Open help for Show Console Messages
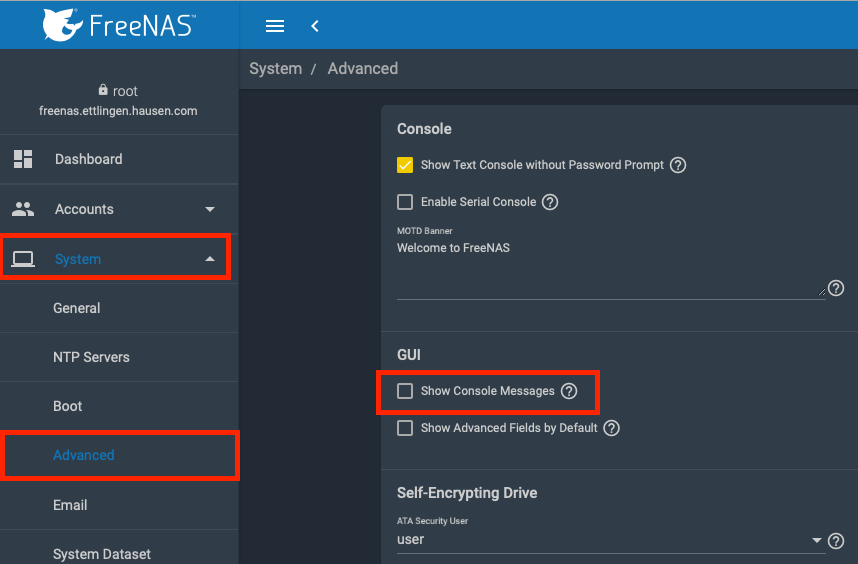The width and height of the screenshot is (858, 564). tap(569, 391)
